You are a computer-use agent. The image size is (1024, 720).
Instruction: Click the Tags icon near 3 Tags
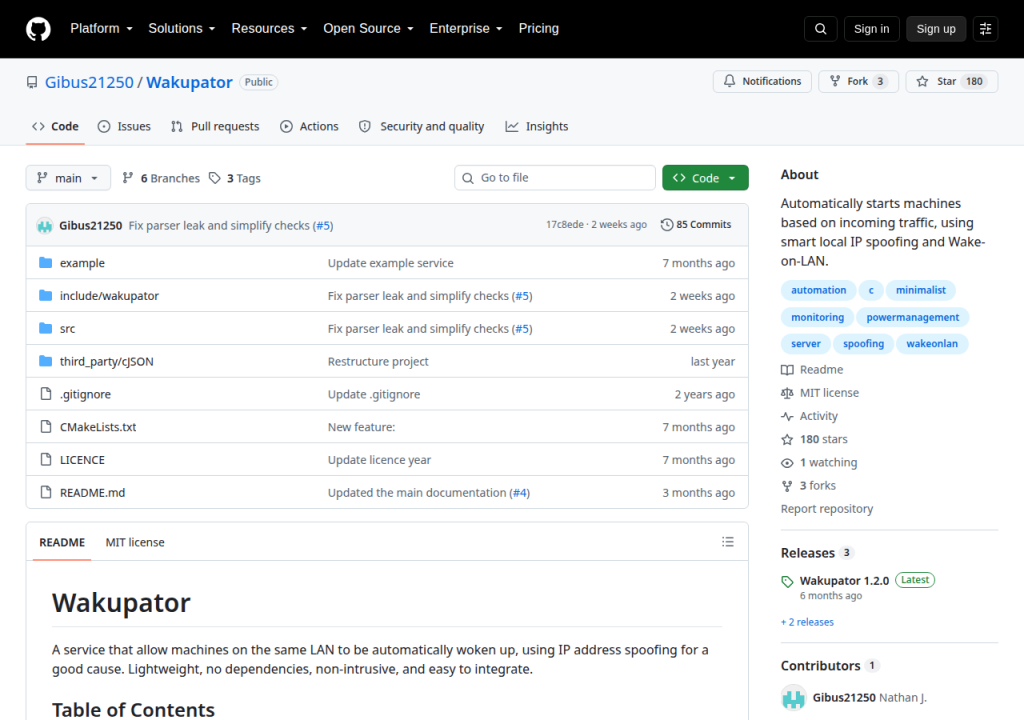click(214, 178)
